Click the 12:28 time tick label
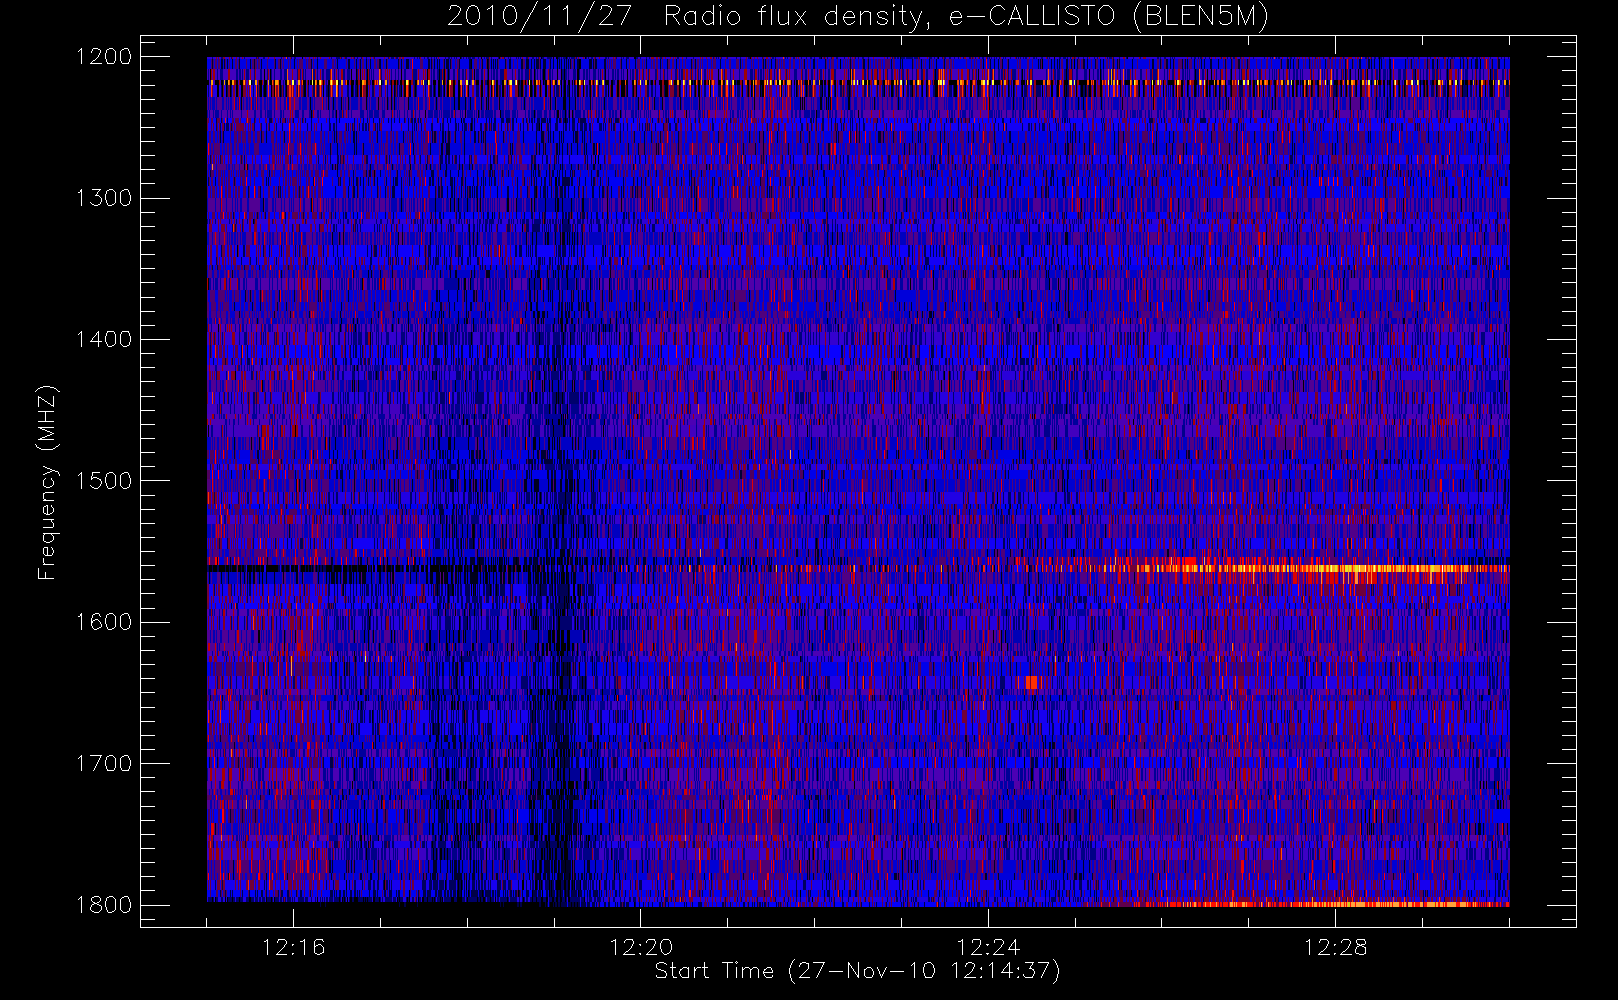 1335,947
